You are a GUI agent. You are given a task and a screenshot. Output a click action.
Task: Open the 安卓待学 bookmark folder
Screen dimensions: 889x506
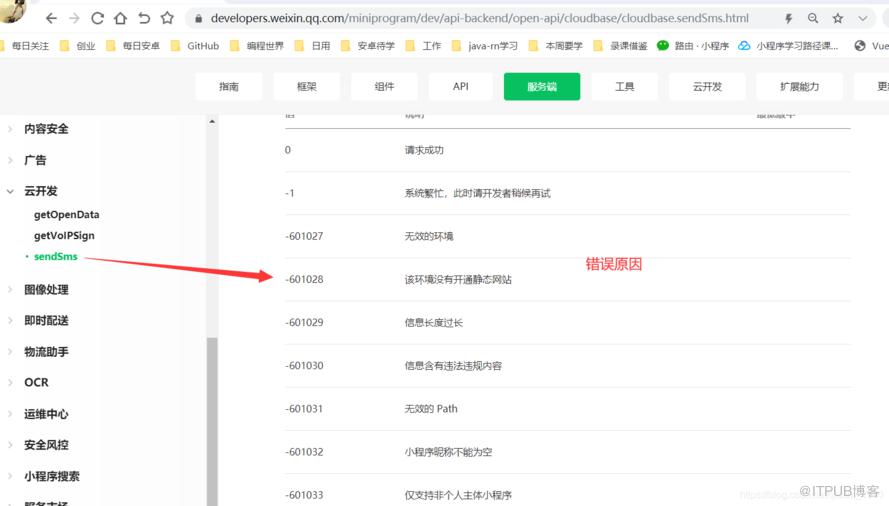(367, 46)
